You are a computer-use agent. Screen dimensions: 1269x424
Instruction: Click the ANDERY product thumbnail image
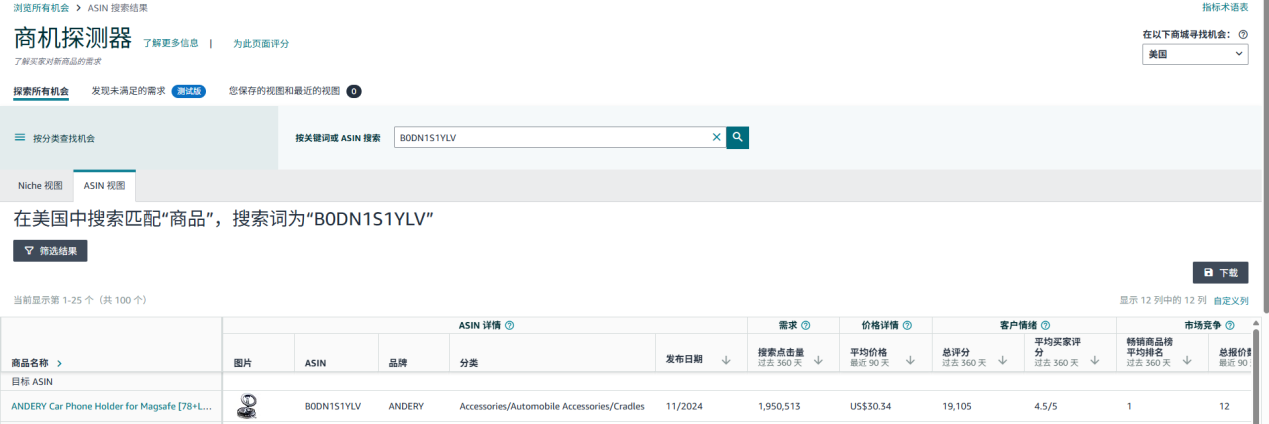[247, 406]
